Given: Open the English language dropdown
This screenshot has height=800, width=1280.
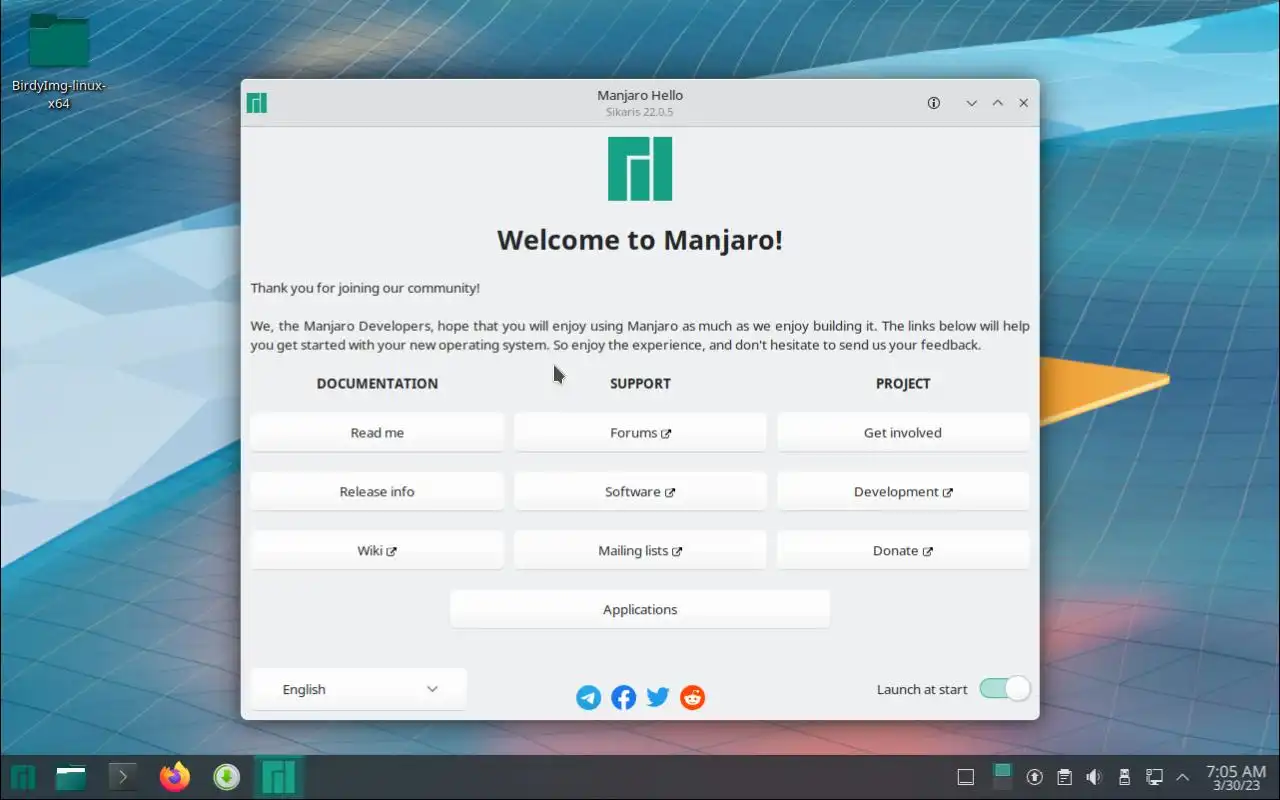Looking at the screenshot, I should (359, 689).
